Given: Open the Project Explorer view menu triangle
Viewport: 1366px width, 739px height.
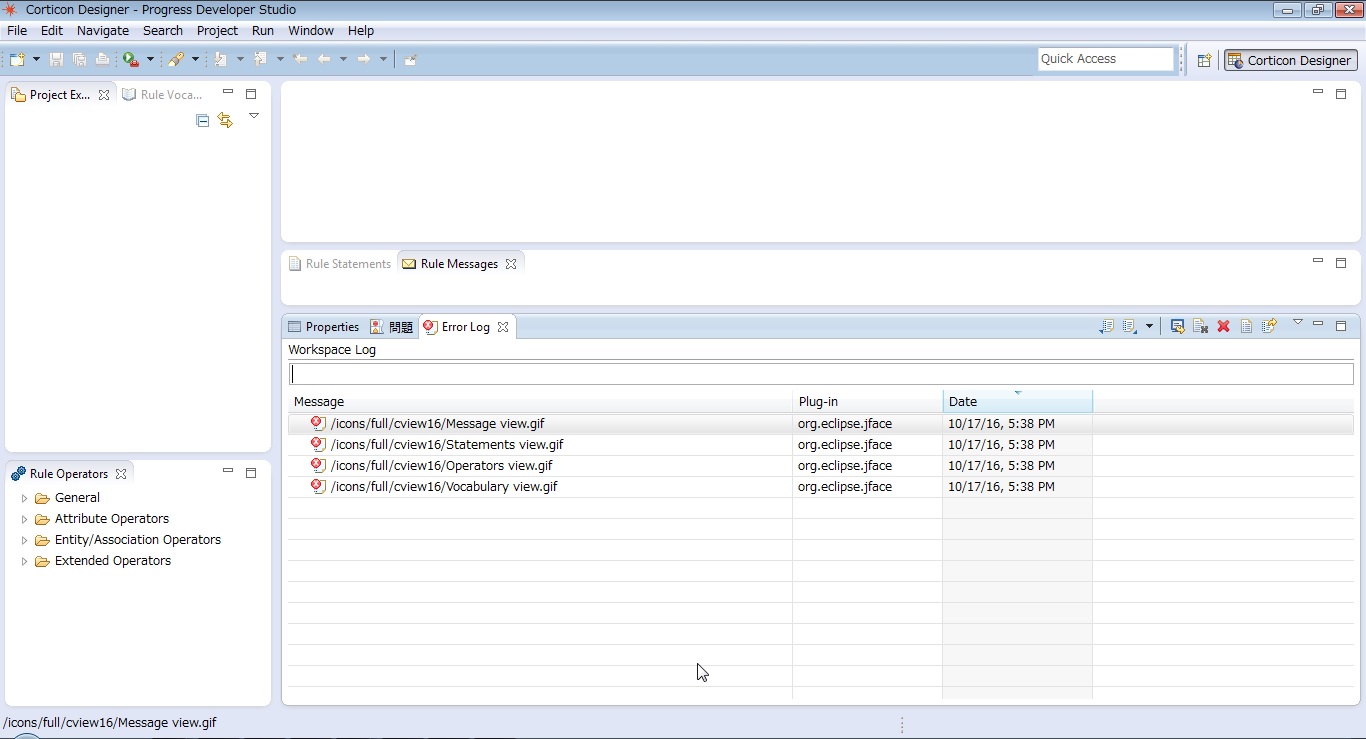Looking at the screenshot, I should 254,116.
